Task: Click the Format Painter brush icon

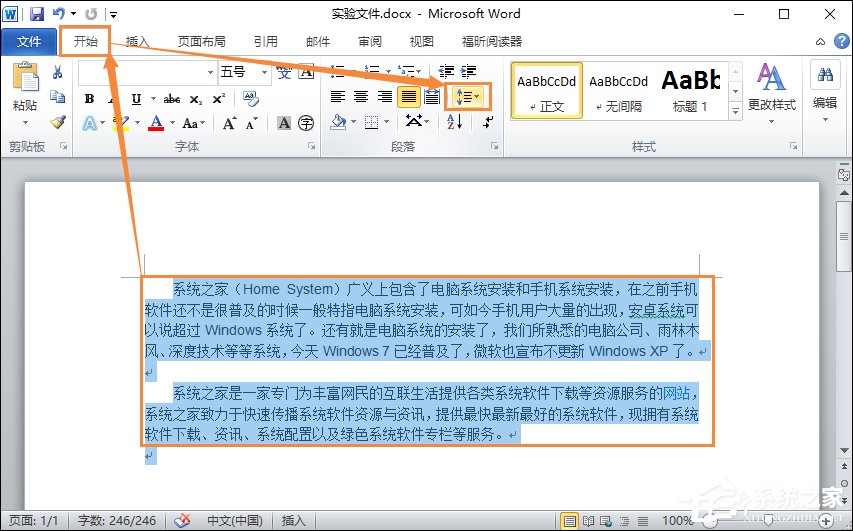Action: 57,122
